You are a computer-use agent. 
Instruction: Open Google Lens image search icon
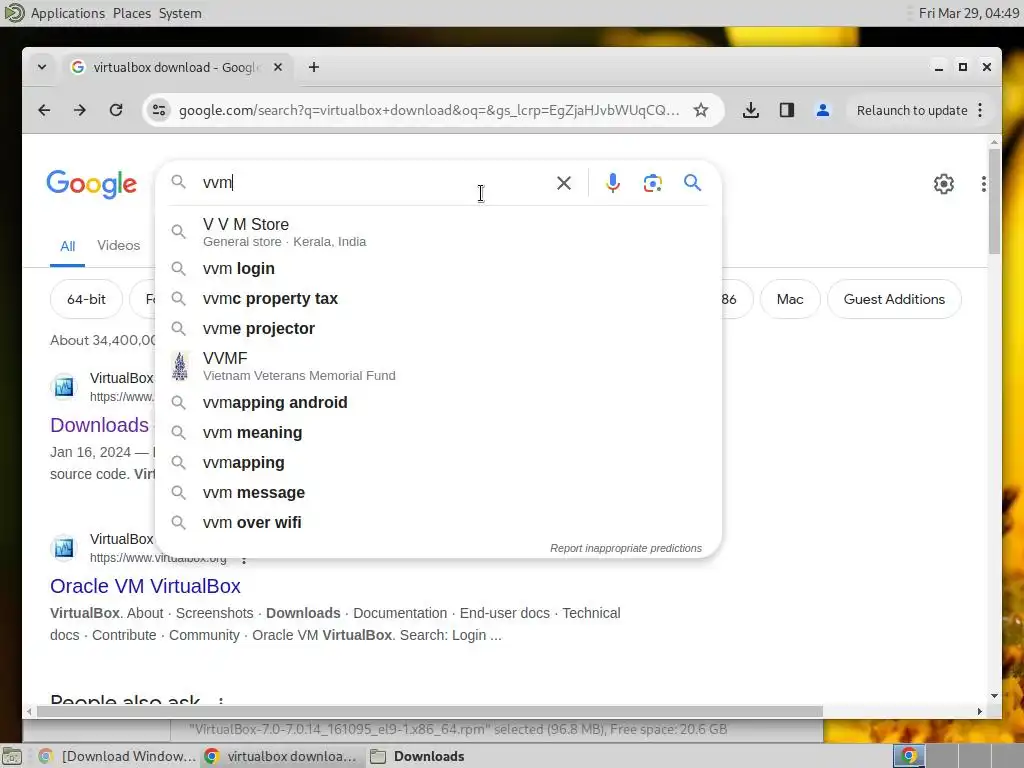click(652, 183)
